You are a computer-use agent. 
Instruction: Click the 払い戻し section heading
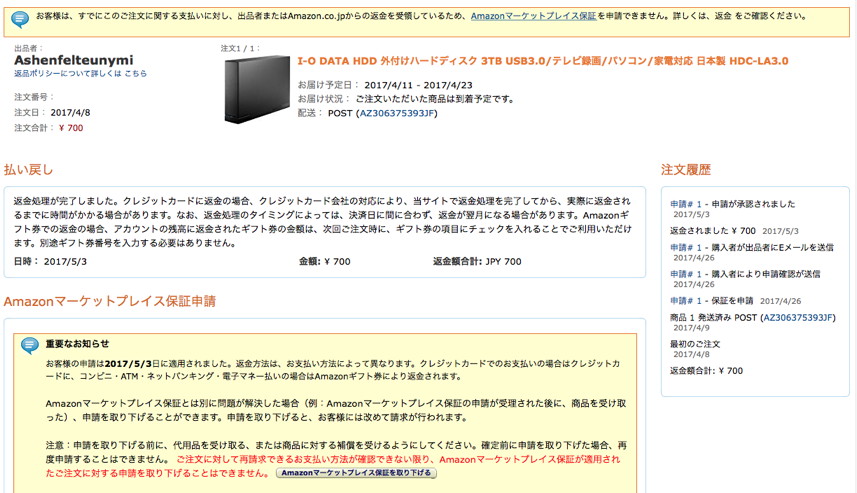28,169
